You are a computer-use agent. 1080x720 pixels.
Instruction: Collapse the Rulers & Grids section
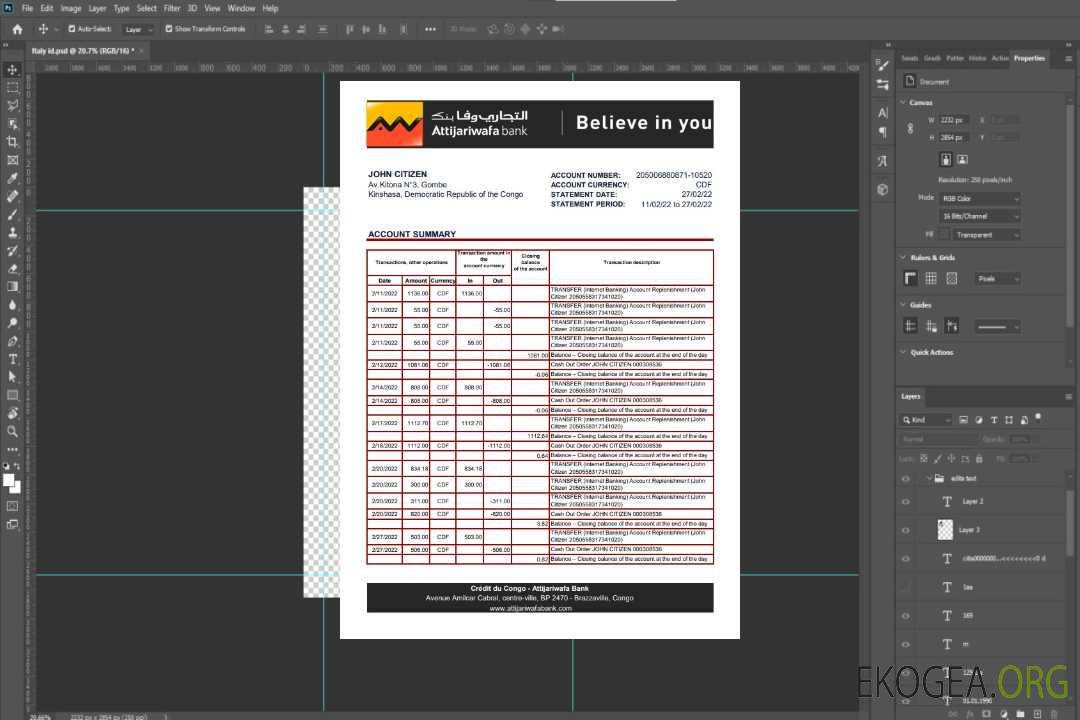(903, 257)
